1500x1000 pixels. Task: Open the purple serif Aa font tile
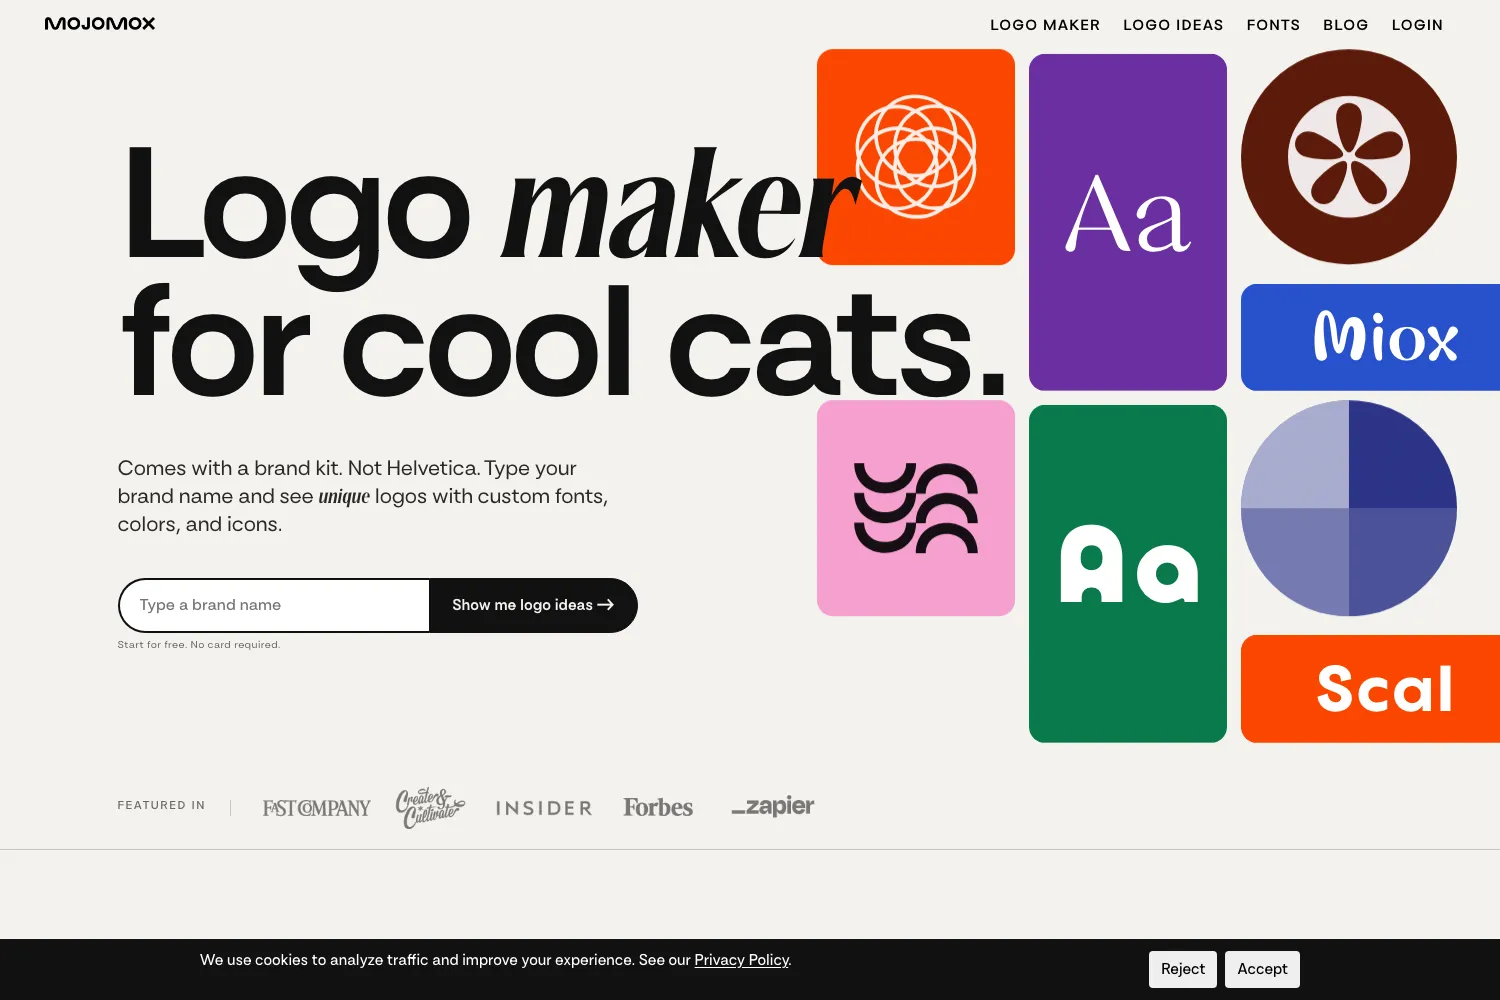1128,222
